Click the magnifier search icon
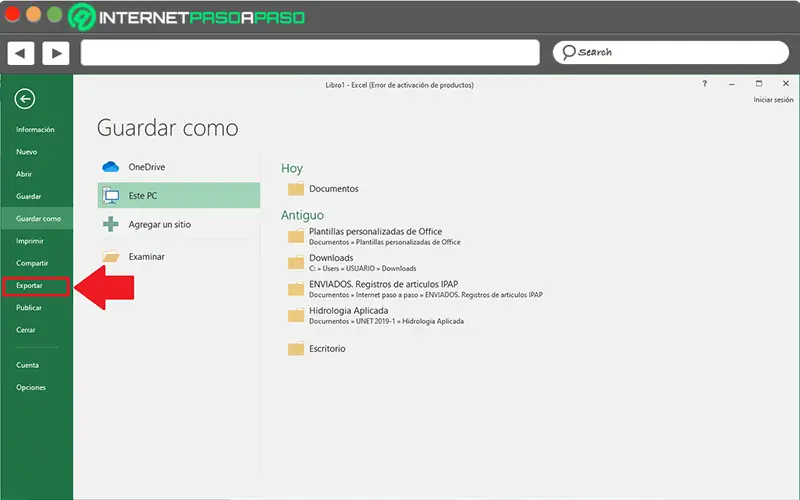The image size is (800, 500). pos(568,52)
